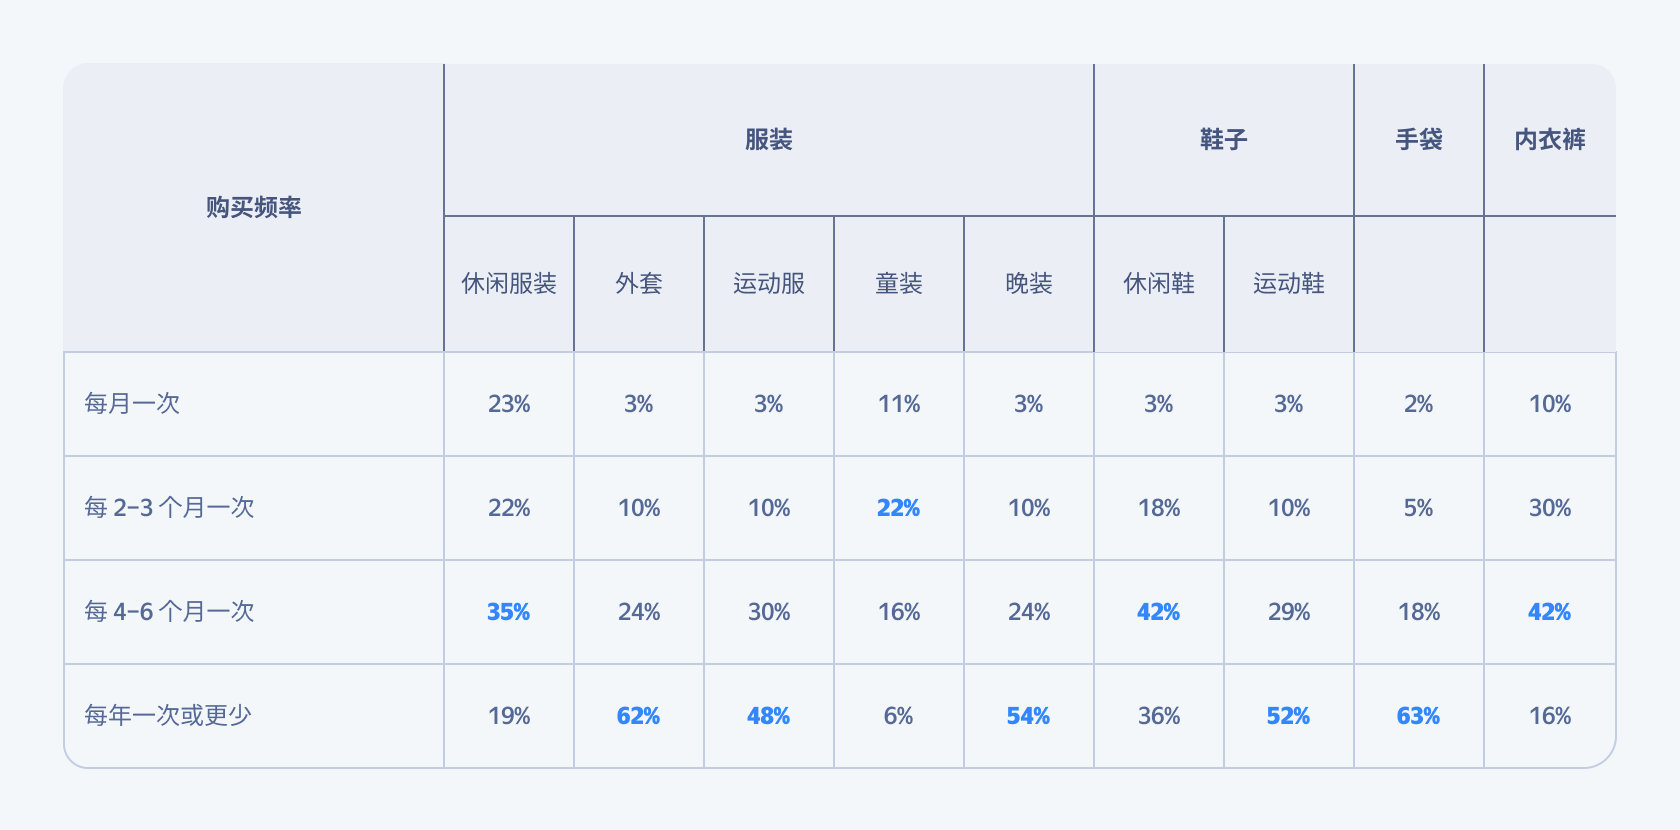Image resolution: width=1680 pixels, height=830 pixels.
Task: Click the 内衣裤 column header
Action: [x=1549, y=140]
